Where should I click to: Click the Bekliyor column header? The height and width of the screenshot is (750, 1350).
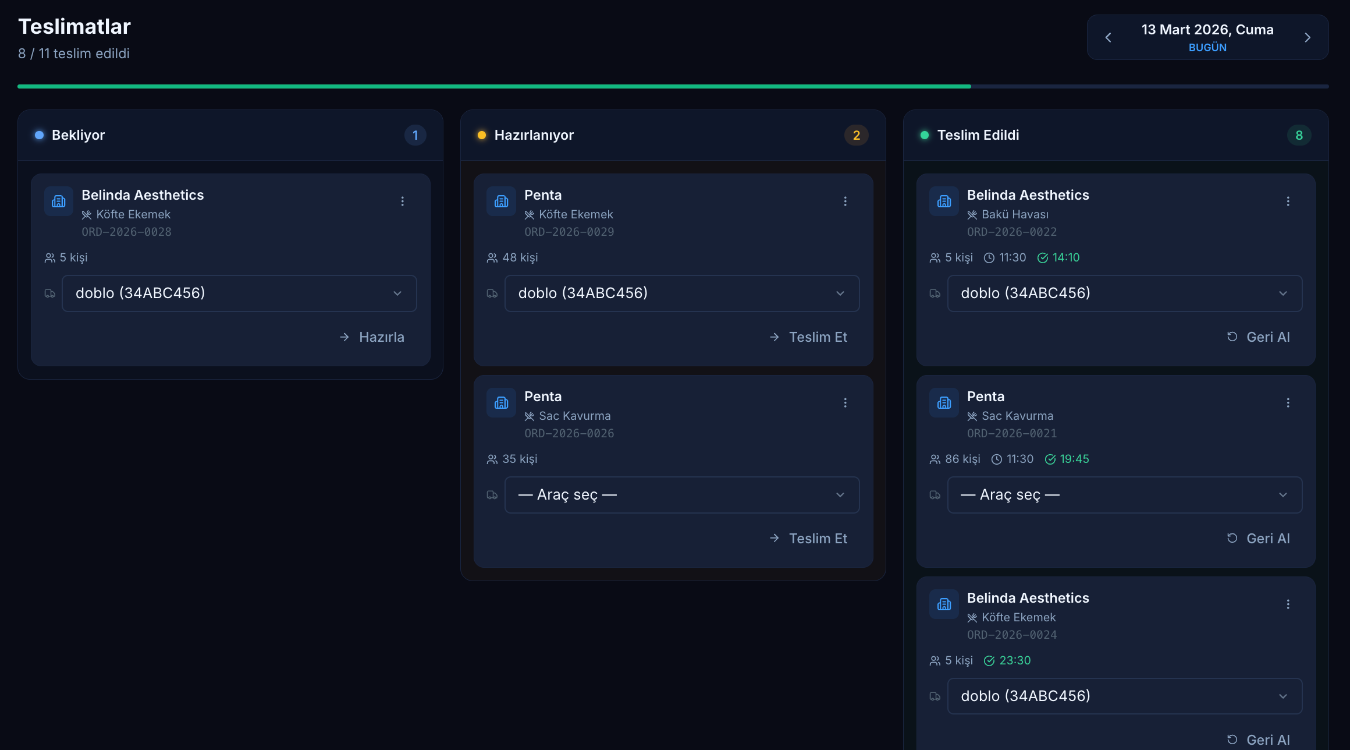(x=230, y=135)
